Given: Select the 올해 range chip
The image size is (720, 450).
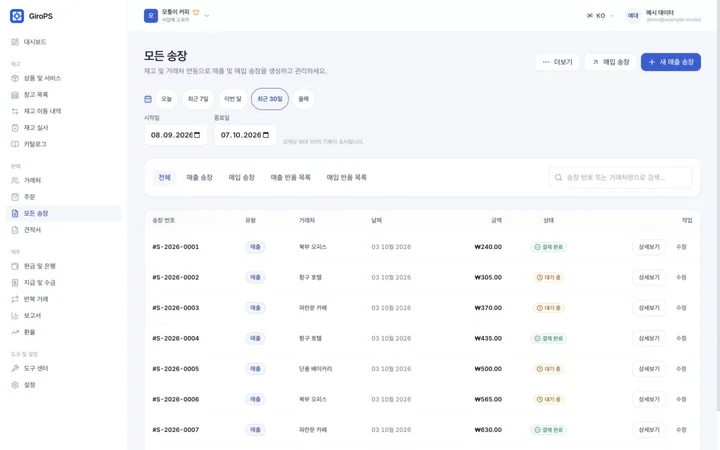Looking at the screenshot, I should click(x=304, y=99).
